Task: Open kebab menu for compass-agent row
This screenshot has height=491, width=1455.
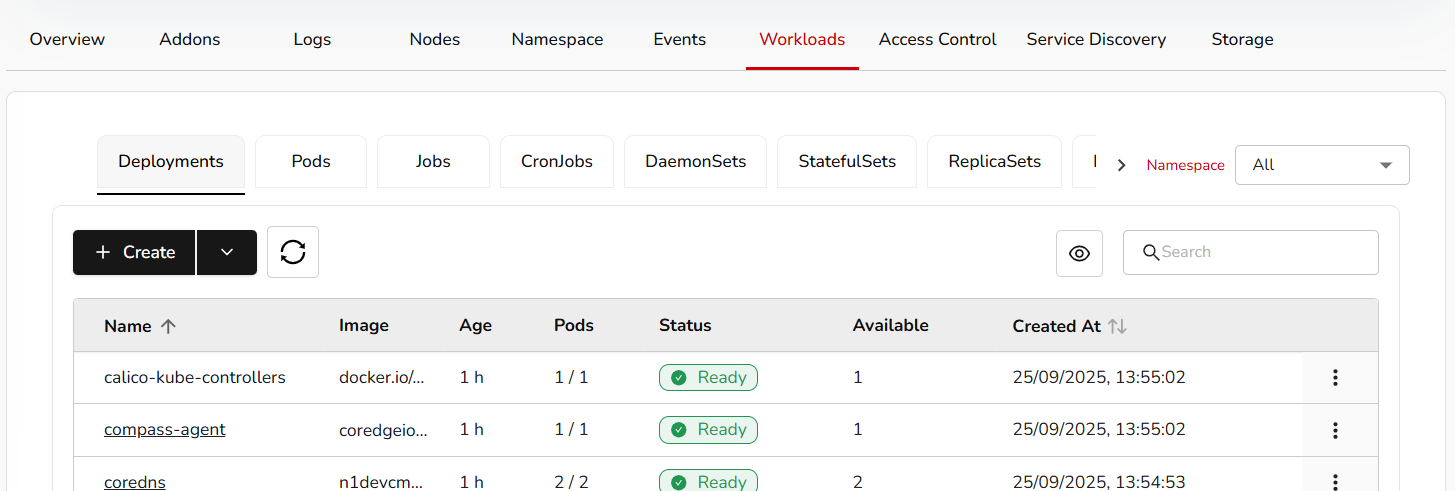Action: click(1334, 430)
